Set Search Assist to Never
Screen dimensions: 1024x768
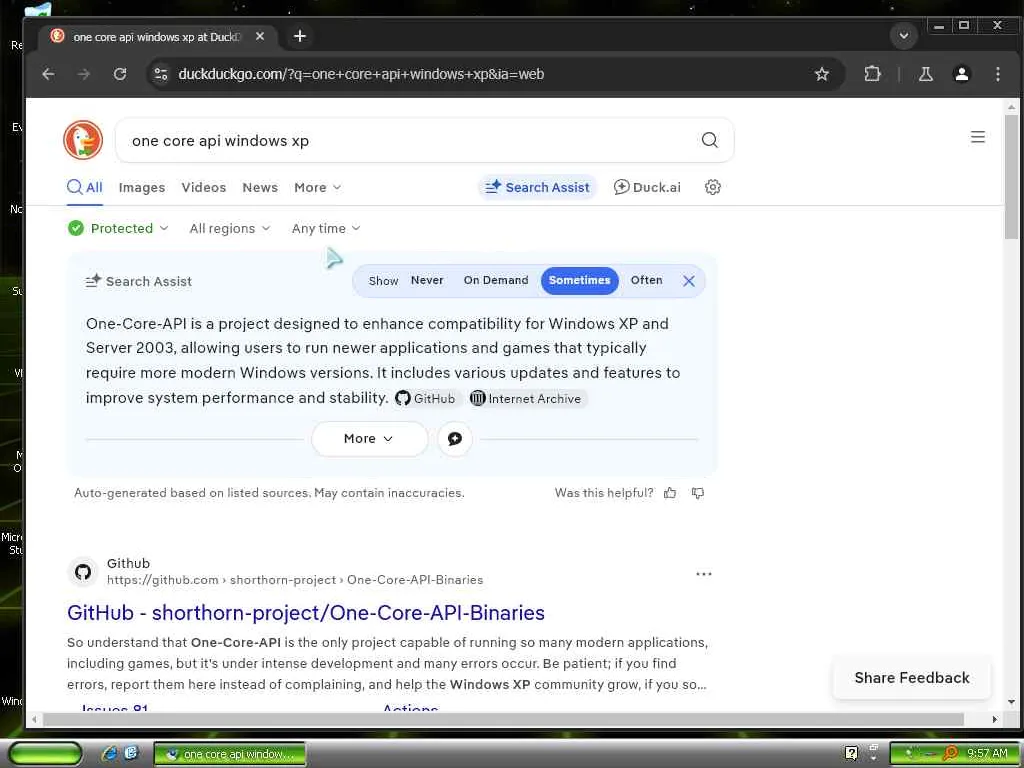427,280
